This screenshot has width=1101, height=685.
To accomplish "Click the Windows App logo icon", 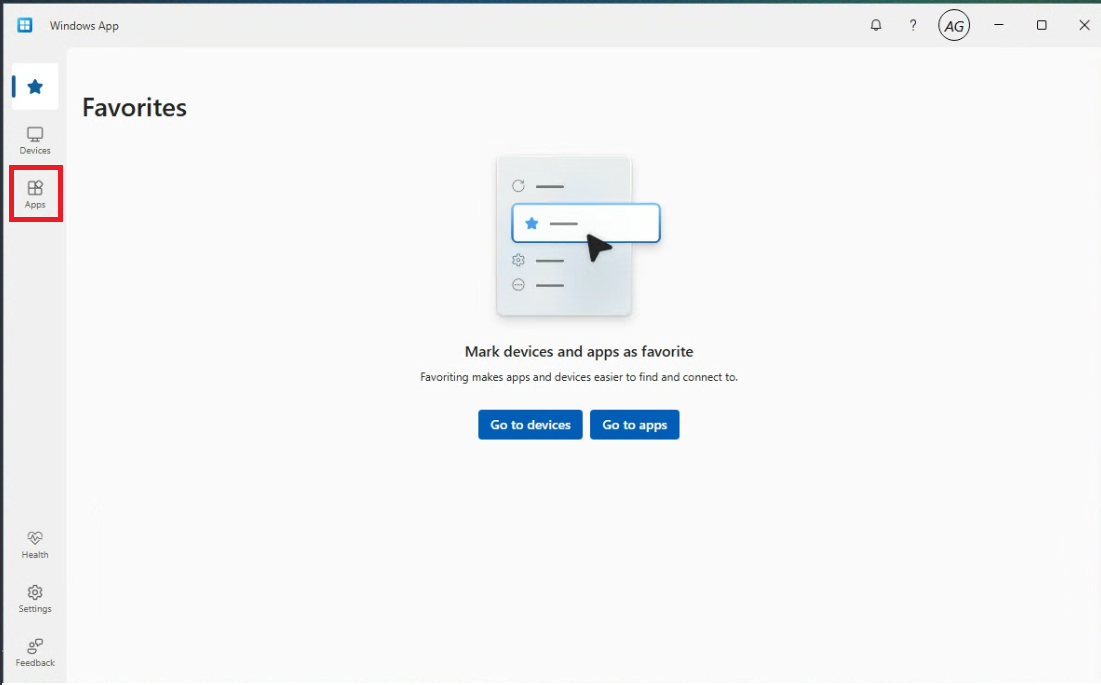I will pyautogui.click(x=25, y=25).
